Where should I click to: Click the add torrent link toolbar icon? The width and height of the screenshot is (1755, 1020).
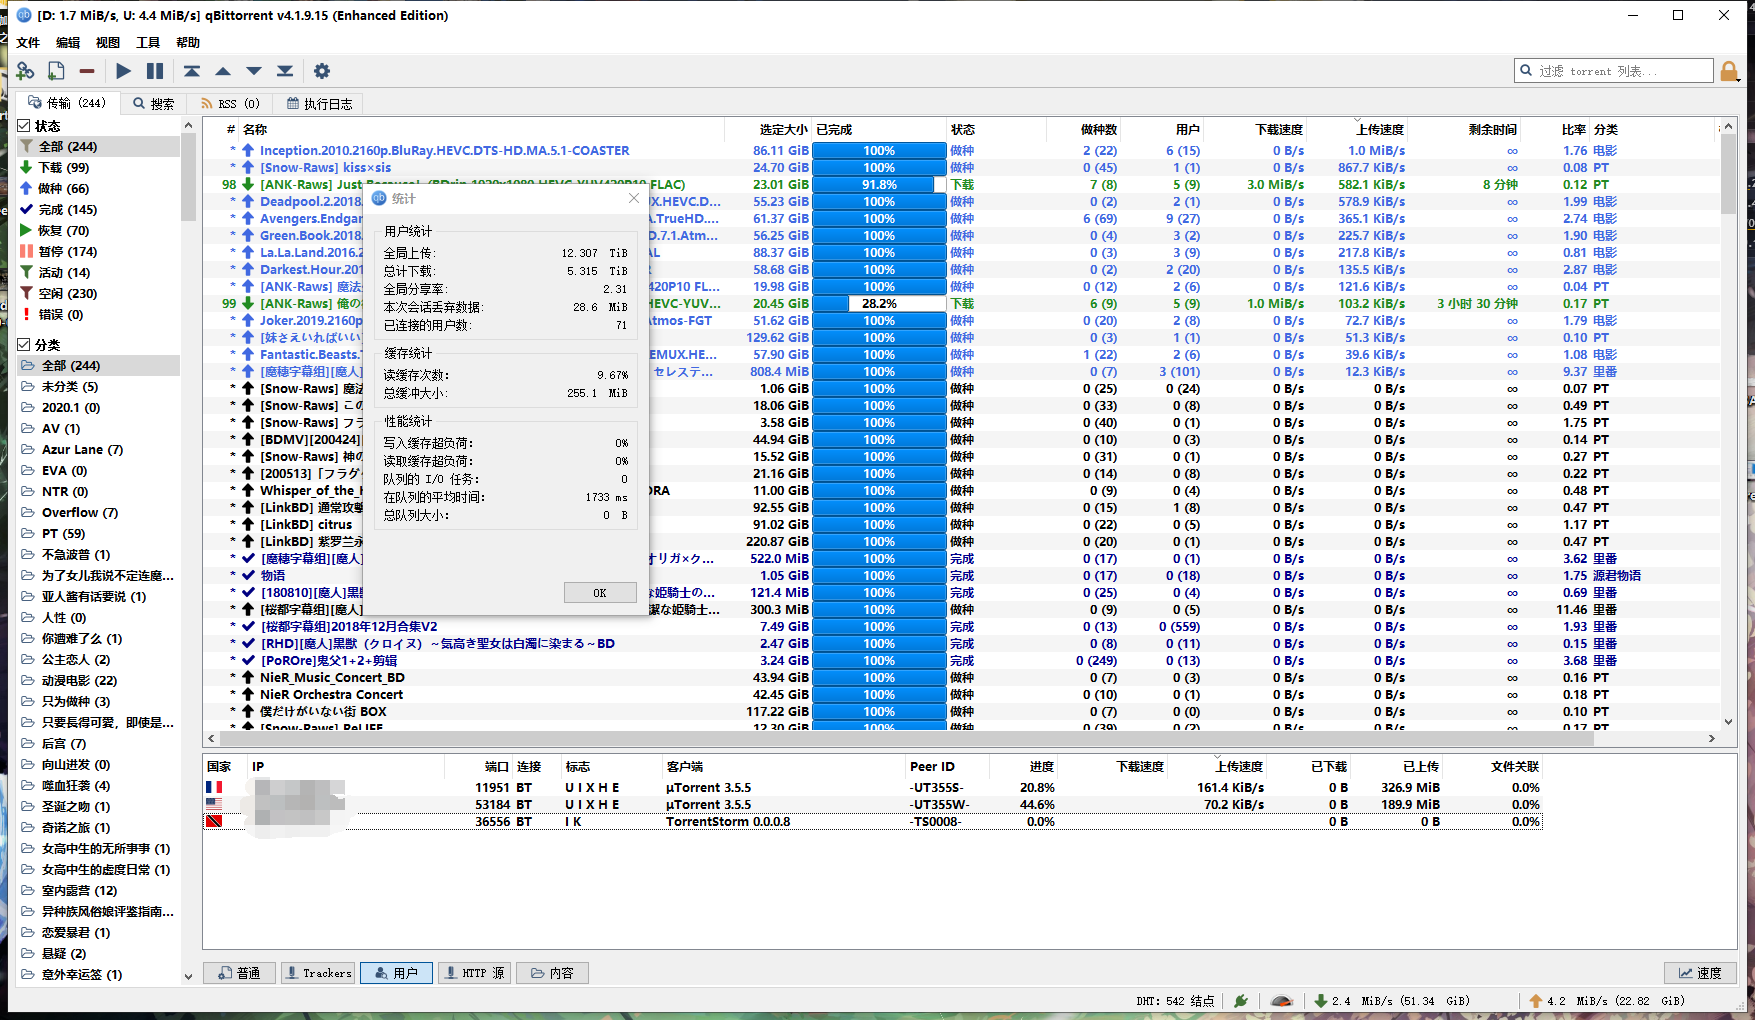pyautogui.click(x=26, y=71)
